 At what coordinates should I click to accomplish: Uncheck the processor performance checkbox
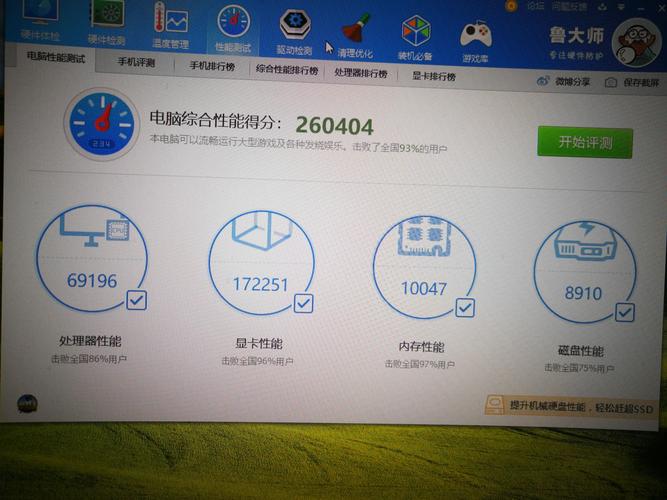click(137, 300)
